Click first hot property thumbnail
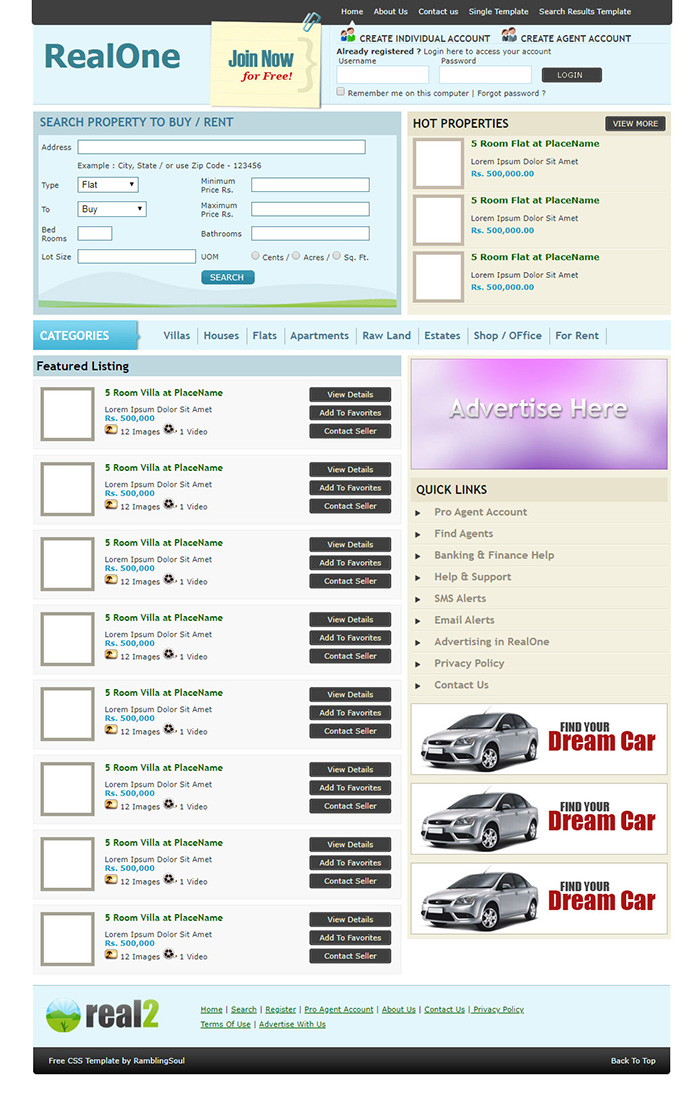 coord(438,163)
